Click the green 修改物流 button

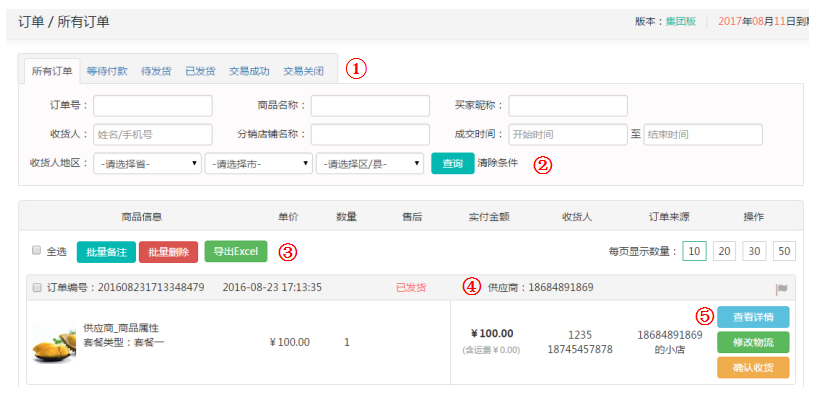click(x=752, y=342)
